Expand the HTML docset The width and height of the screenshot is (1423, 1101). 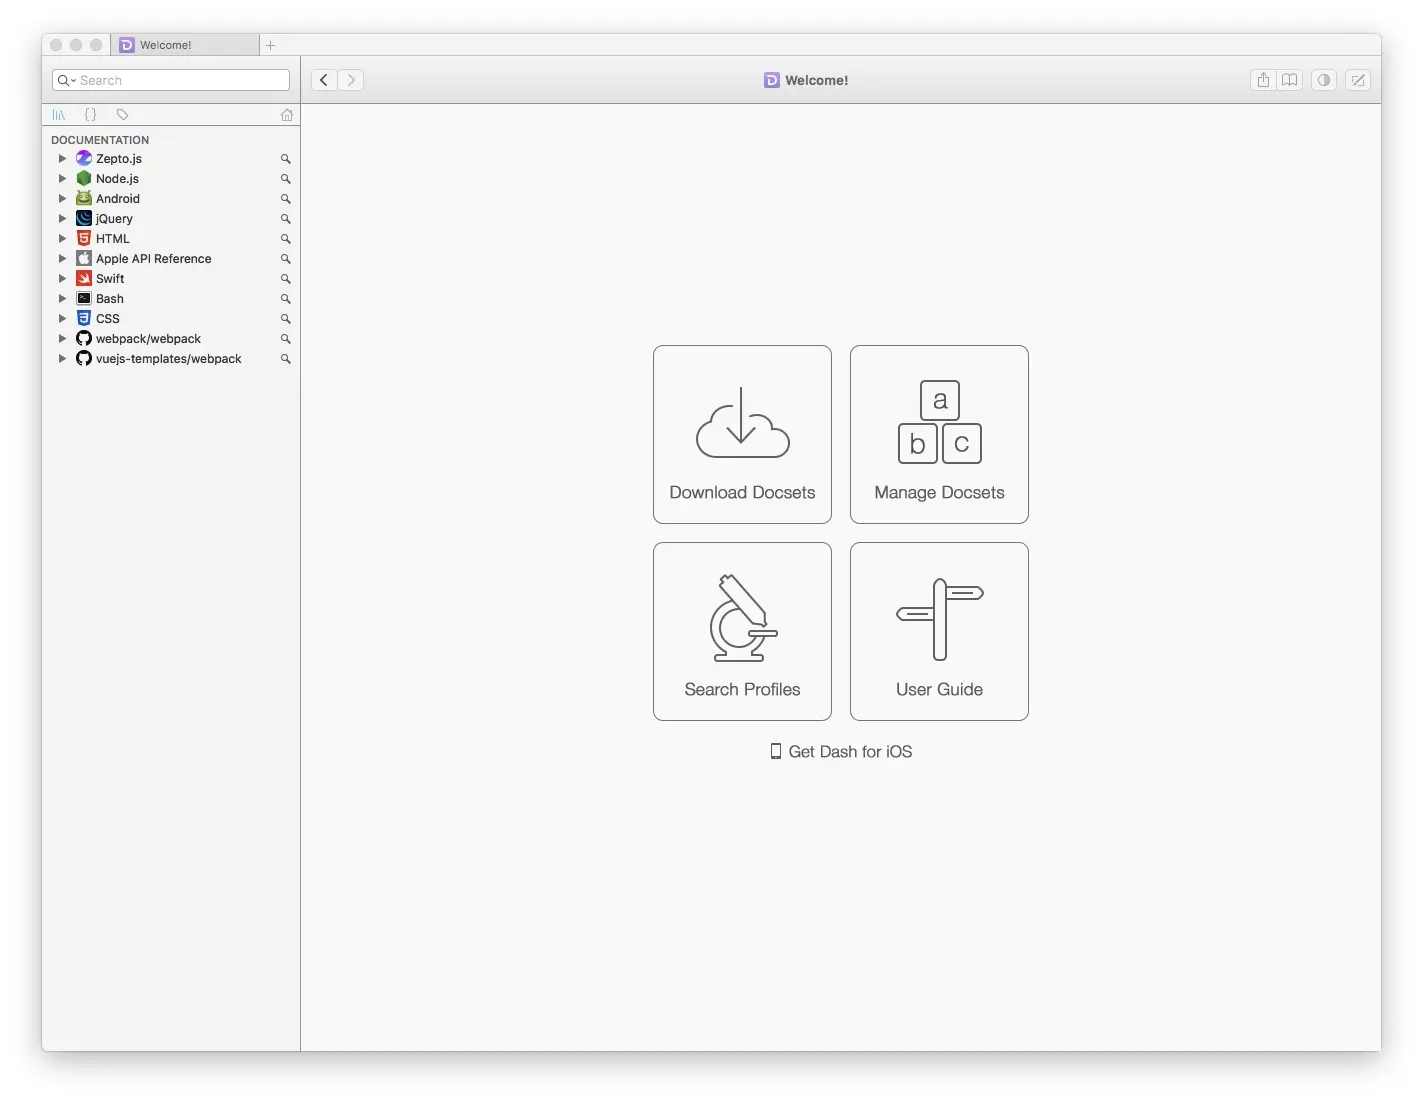pyautogui.click(x=62, y=238)
